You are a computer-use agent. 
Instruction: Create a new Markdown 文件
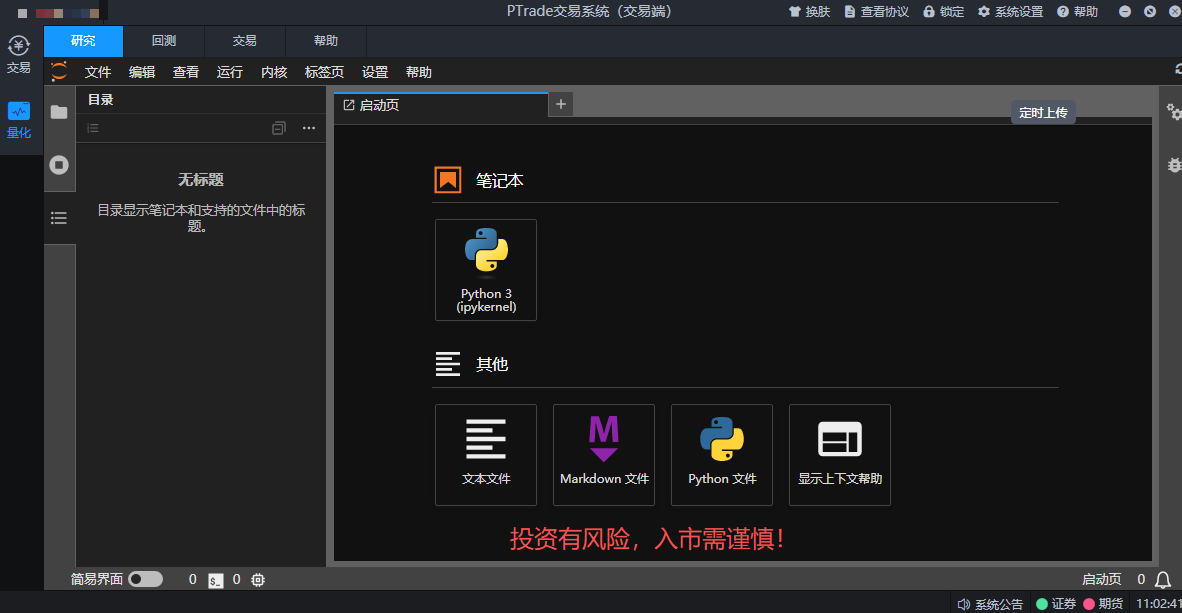(604, 455)
